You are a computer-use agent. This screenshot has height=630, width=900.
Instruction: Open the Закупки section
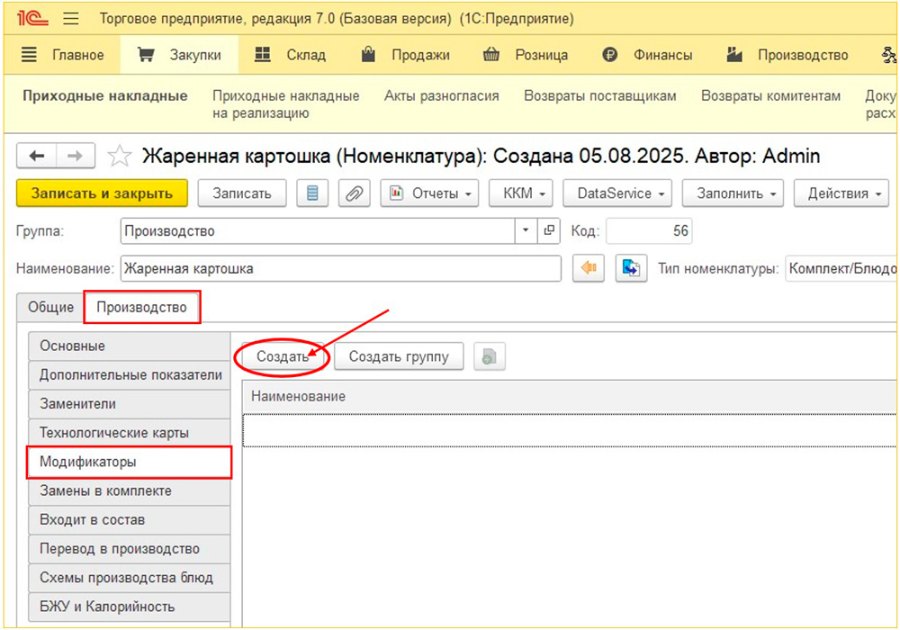click(179, 55)
